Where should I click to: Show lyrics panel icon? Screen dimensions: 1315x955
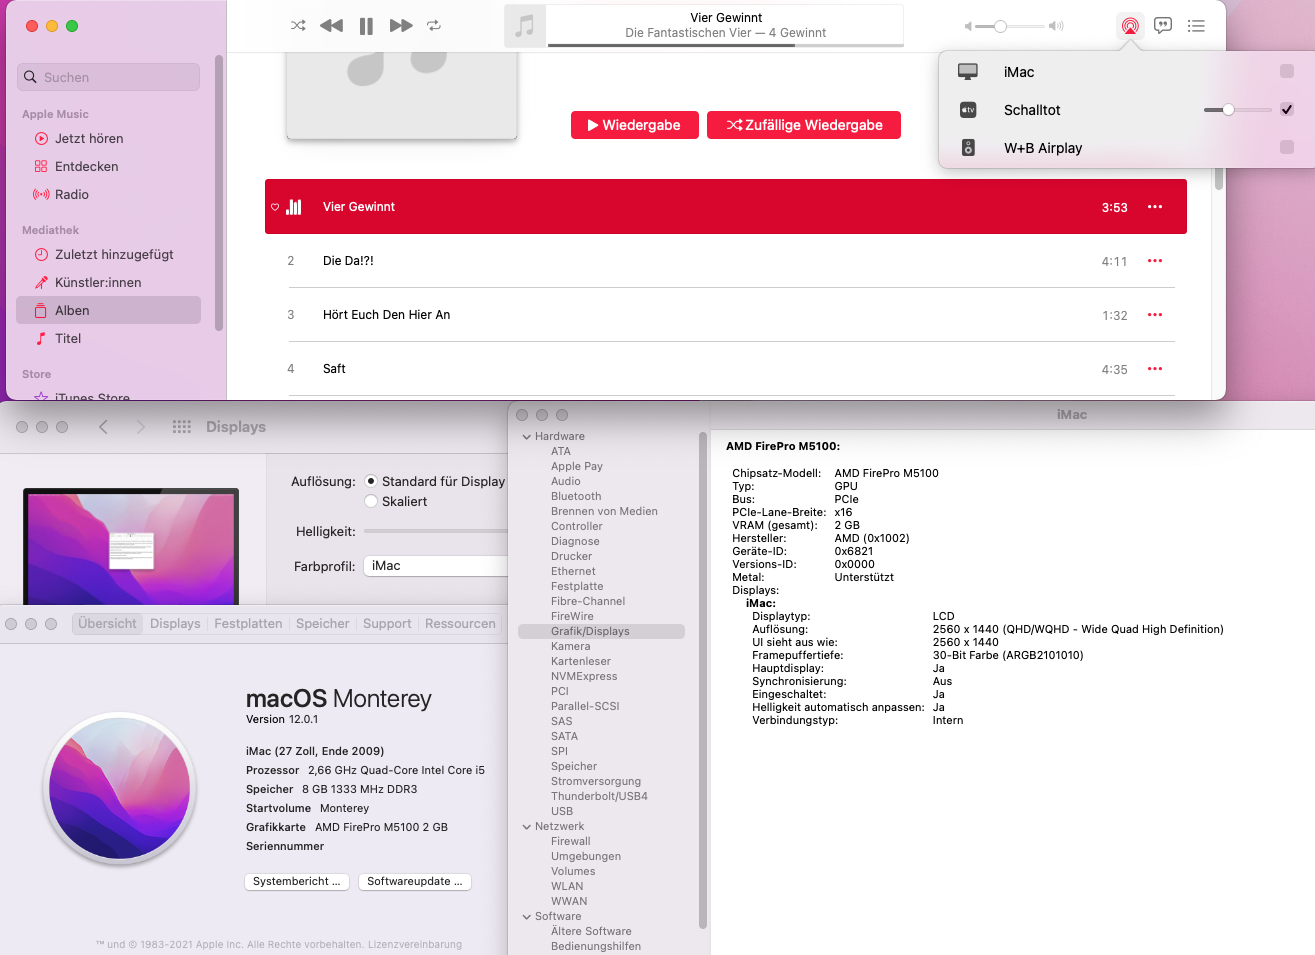pos(1163,26)
